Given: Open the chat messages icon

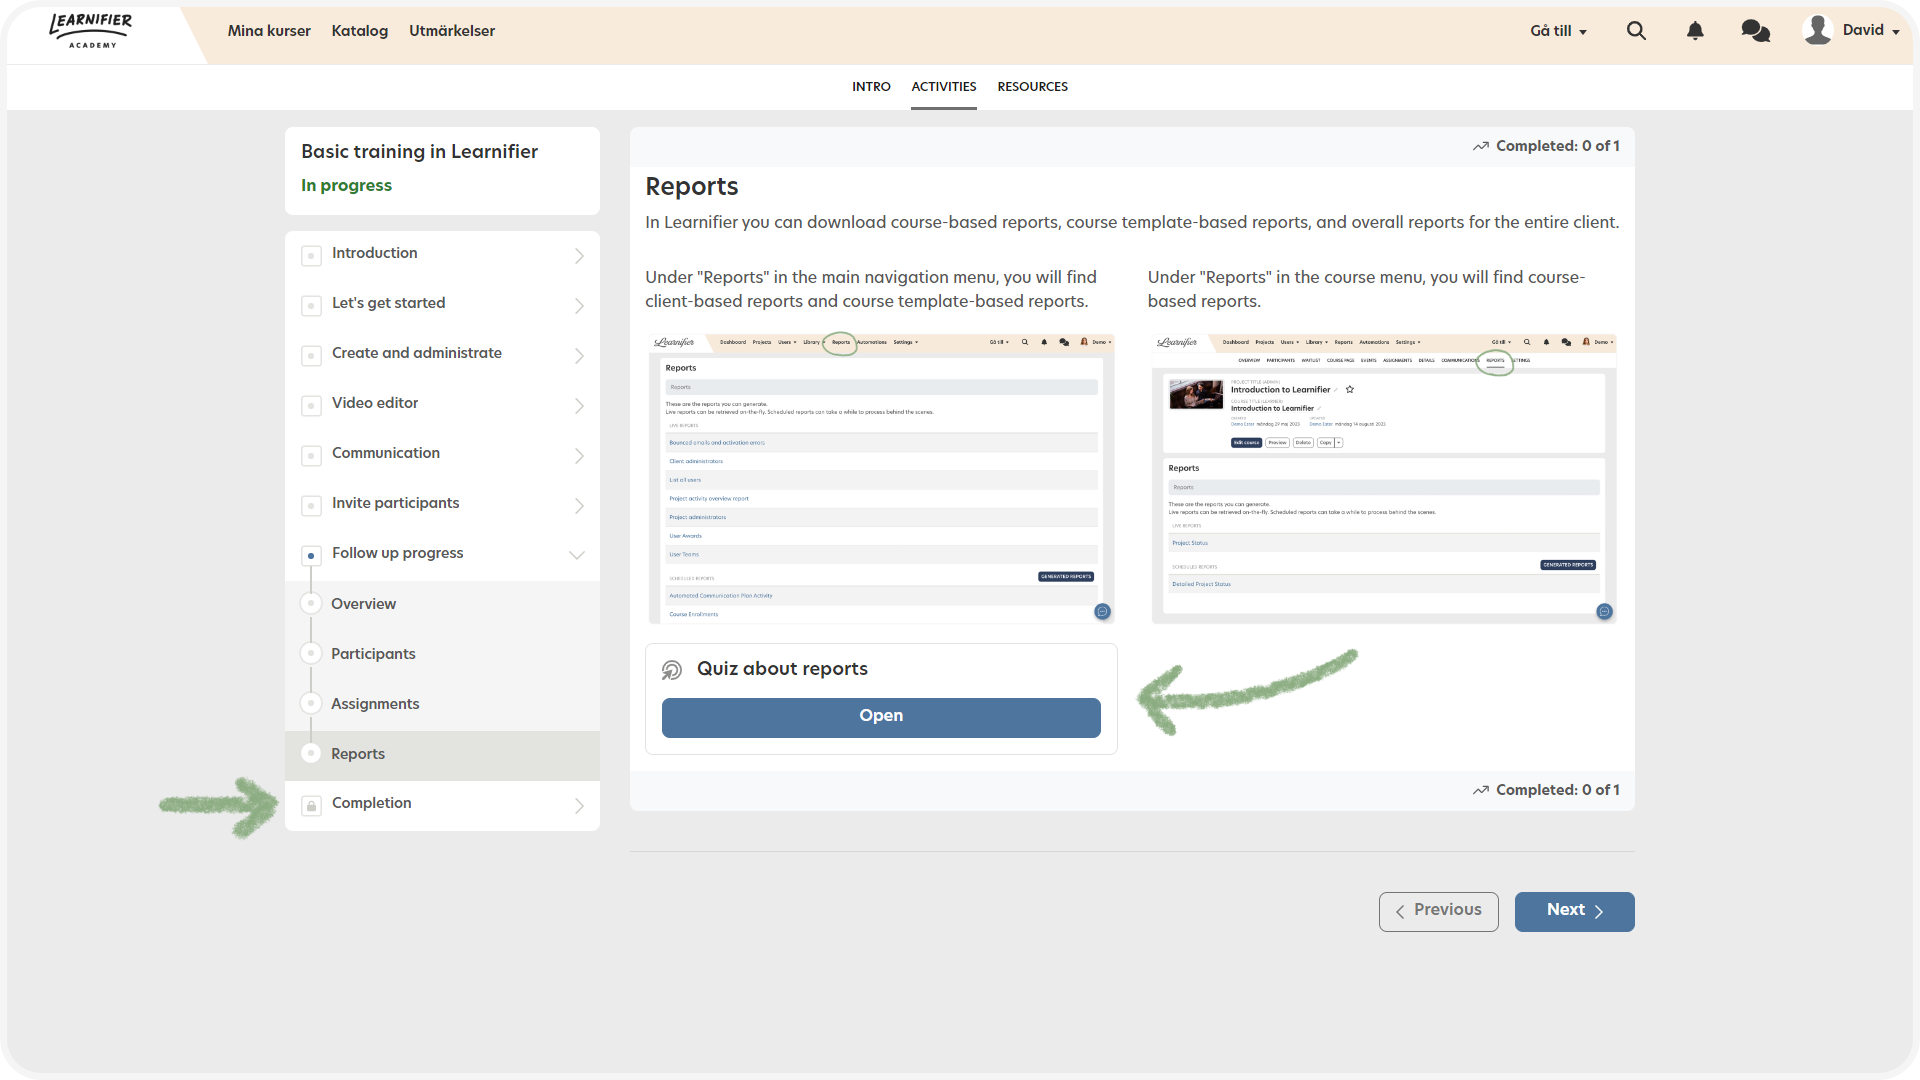Looking at the screenshot, I should point(1755,31).
